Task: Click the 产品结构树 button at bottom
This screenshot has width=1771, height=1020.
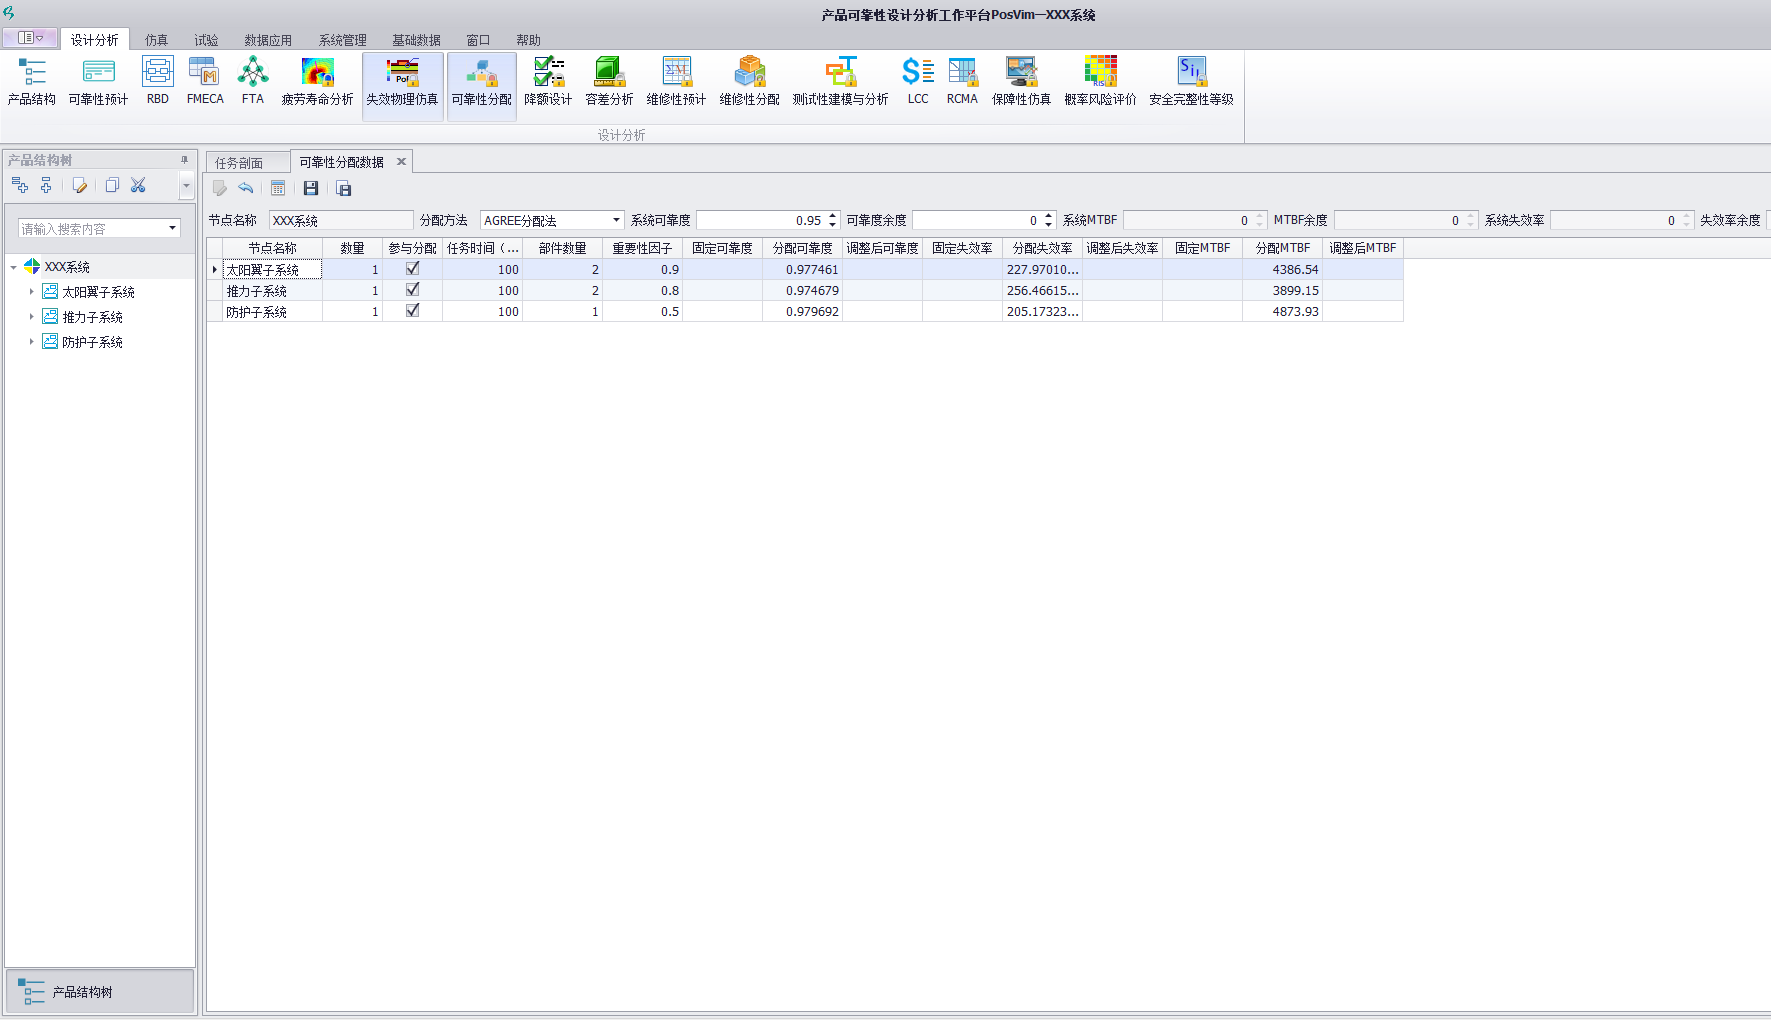Action: [x=99, y=992]
